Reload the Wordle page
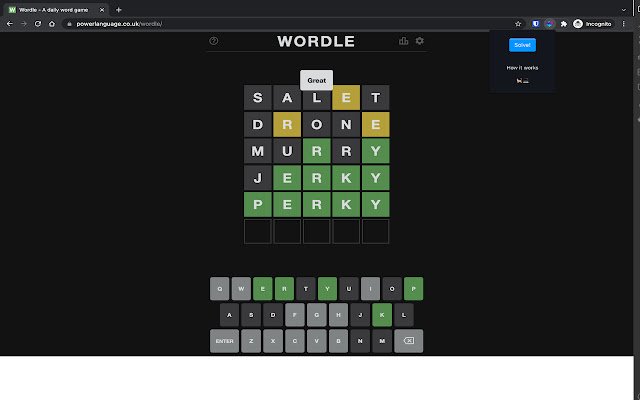 tap(38, 24)
